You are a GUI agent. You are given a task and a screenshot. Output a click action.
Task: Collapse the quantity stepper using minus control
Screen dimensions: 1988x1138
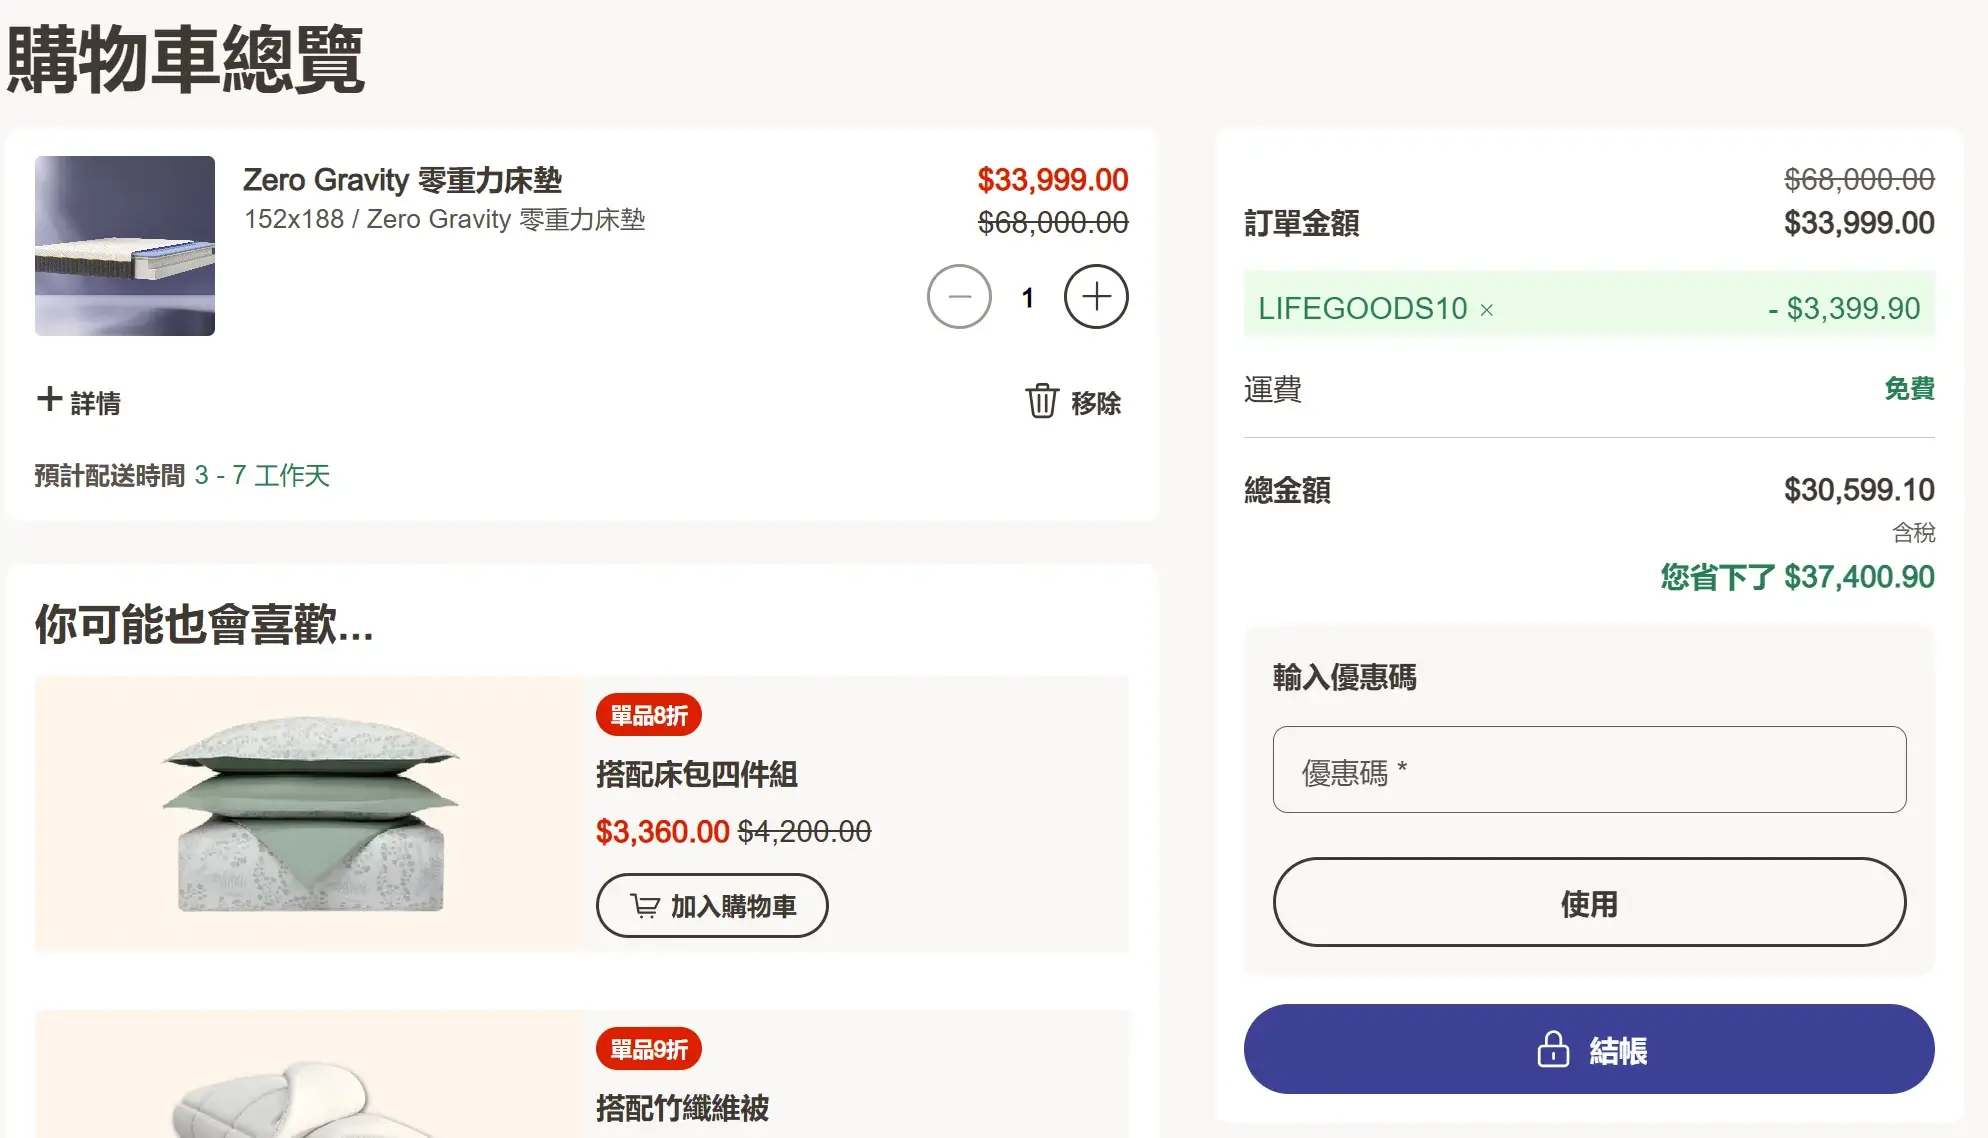coord(958,296)
